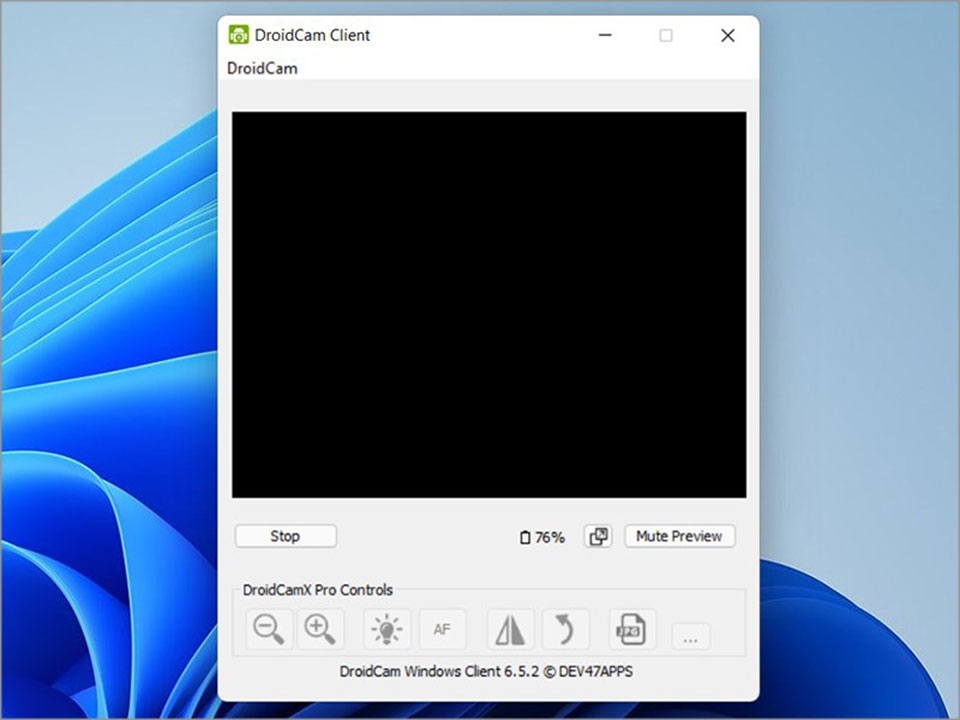Toggle the phone LED flash light icon
Screen dimensions: 960x720
click(x=387, y=629)
